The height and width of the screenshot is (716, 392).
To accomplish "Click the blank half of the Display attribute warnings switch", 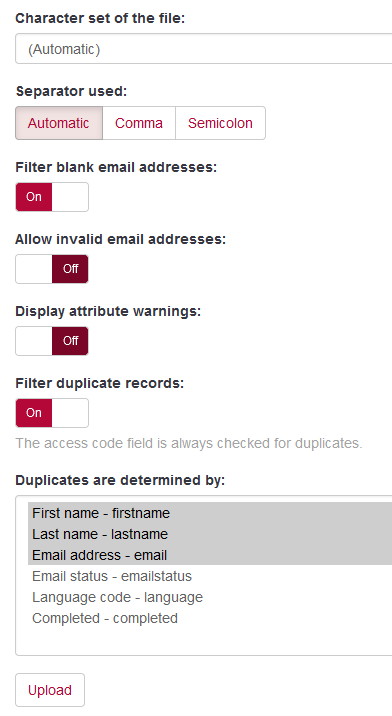I will 34,341.
